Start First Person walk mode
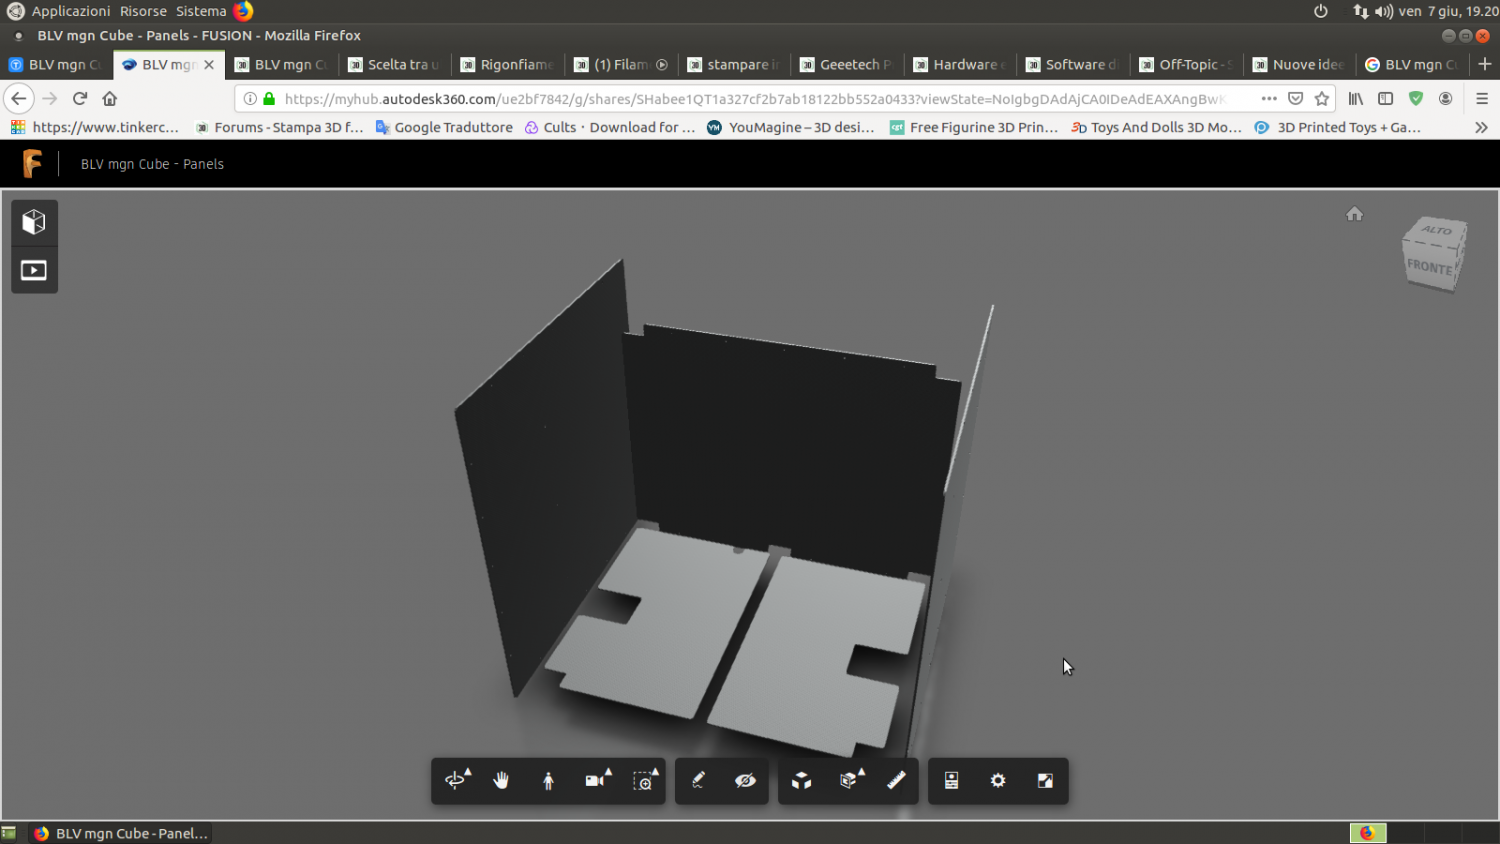 (x=548, y=781)
